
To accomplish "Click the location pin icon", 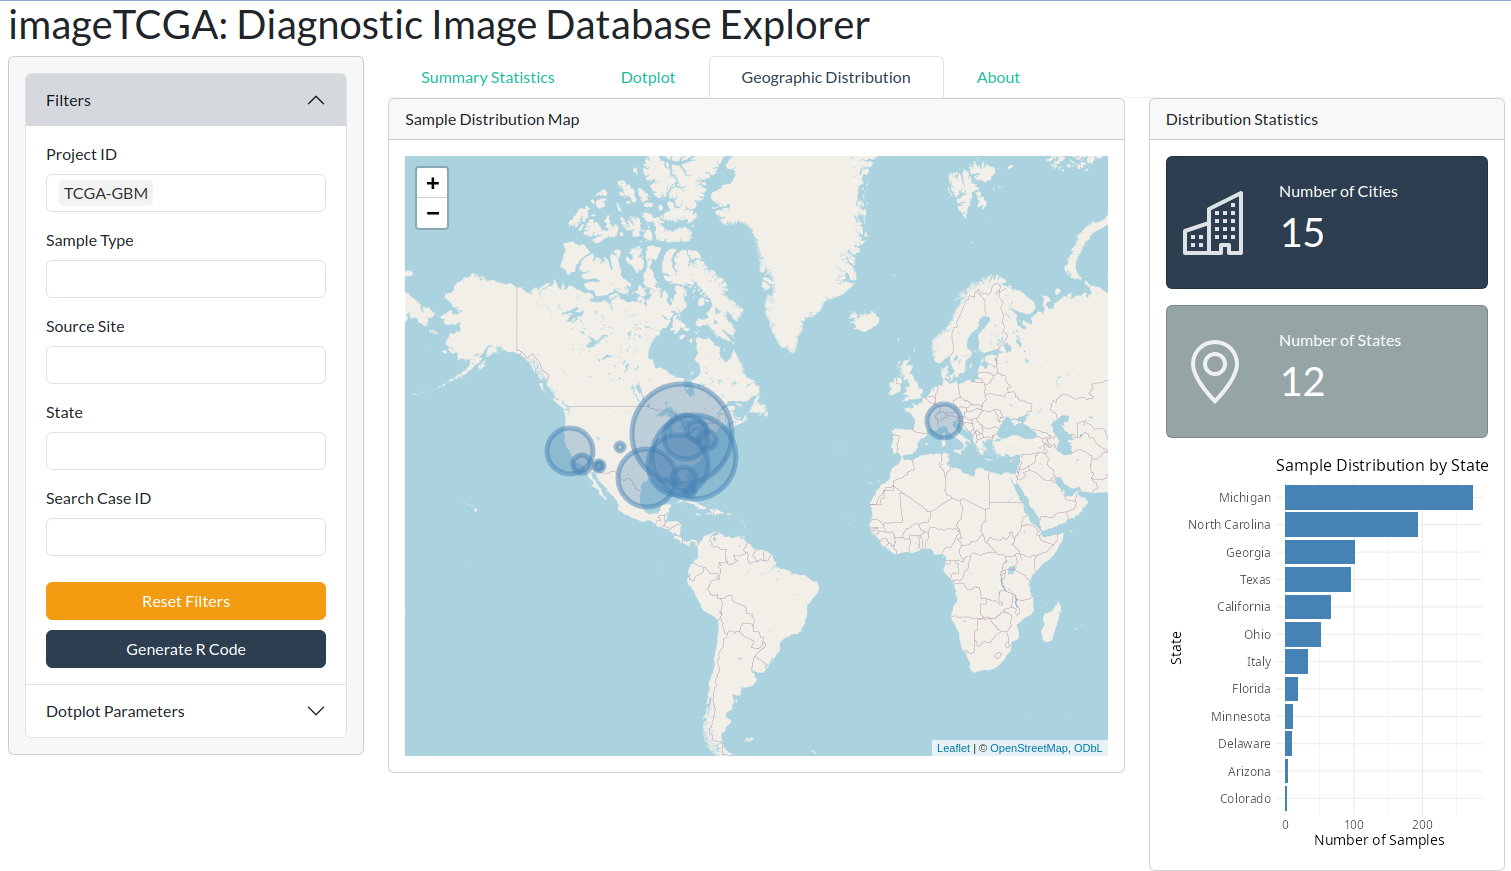I will pos(1214,371).
